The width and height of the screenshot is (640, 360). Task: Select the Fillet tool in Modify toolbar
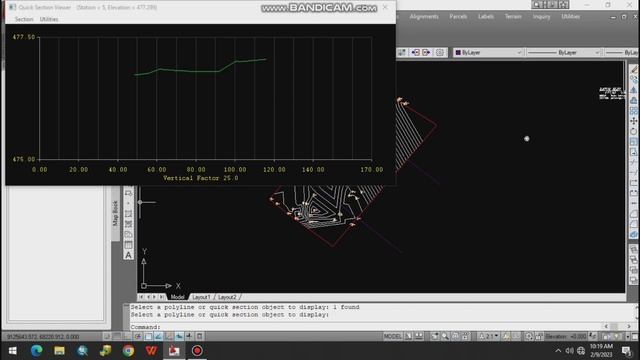click(633, 224)
